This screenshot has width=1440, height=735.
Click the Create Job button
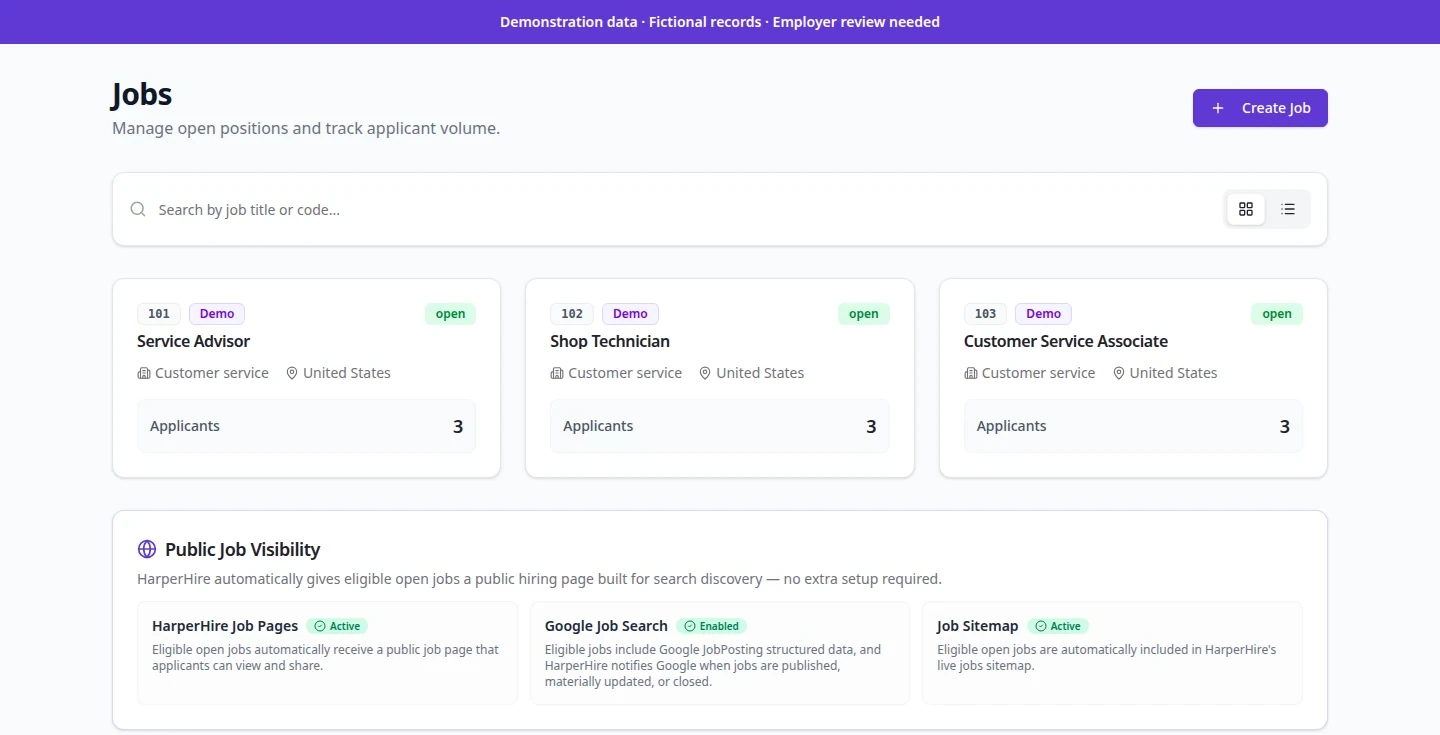(1260, 108)
